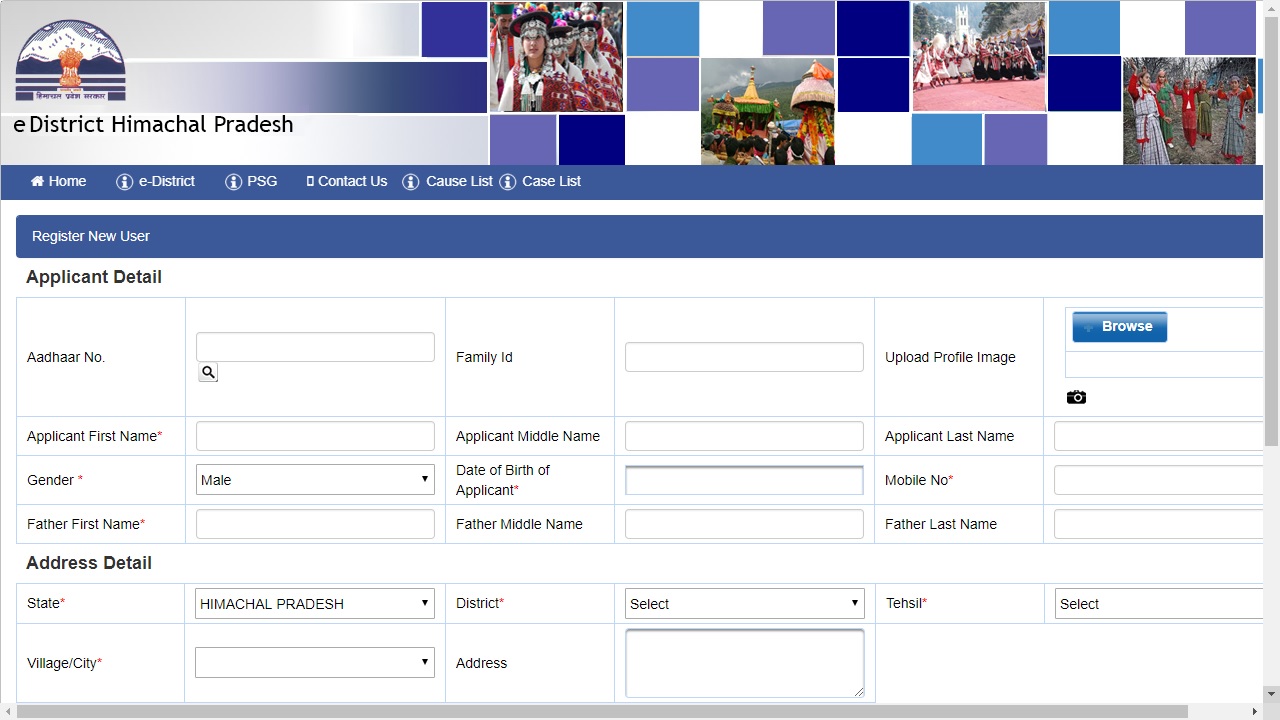The width and height of the screenshot is (1280, 720).
Task: Open the District selection dropdown
Action: pyautogui.click(x=743, y=603)
